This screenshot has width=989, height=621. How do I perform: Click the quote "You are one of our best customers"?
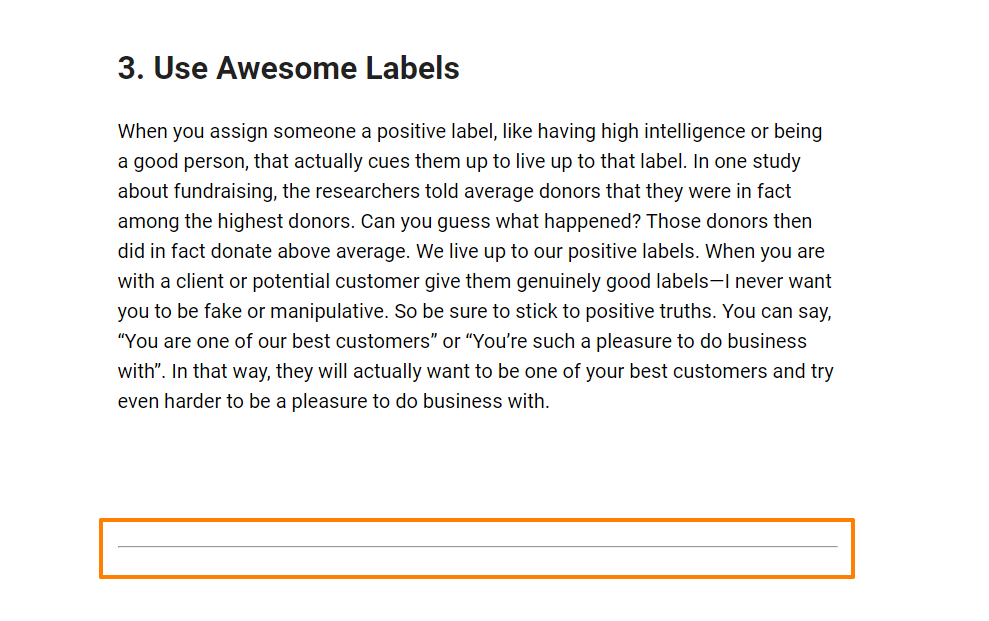coord(278,341)
